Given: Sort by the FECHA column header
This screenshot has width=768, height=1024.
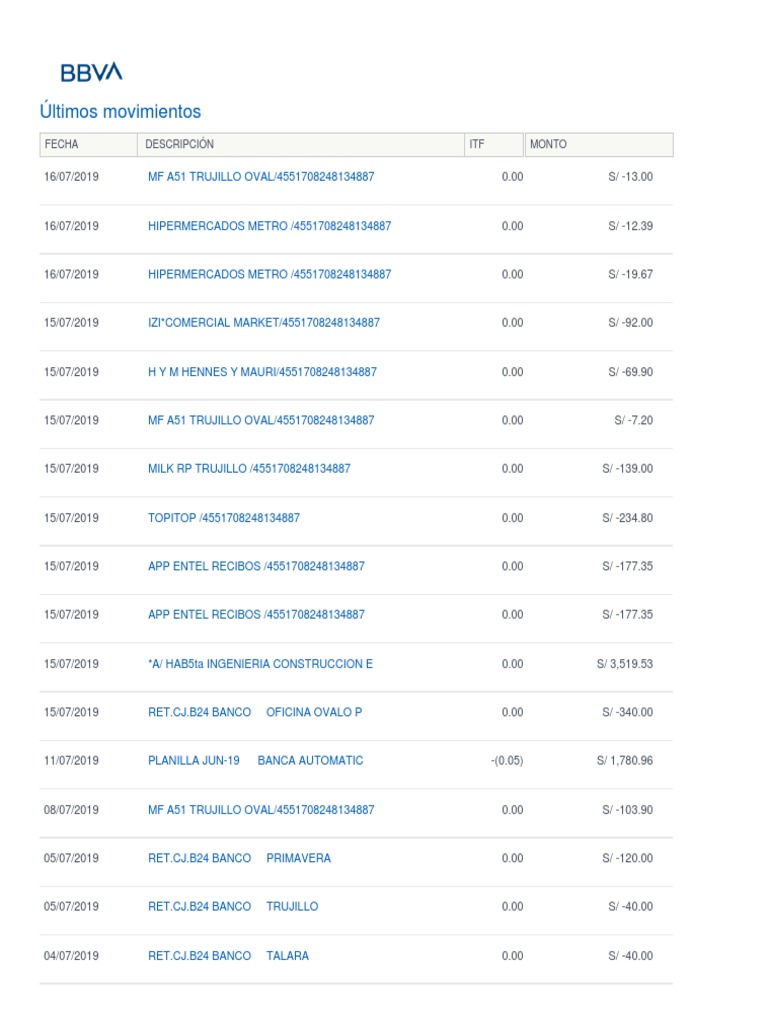Looking at the screenshot, I should (61, 145).
